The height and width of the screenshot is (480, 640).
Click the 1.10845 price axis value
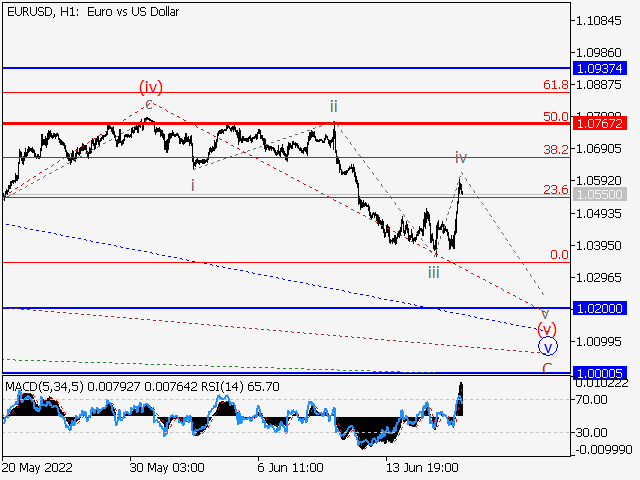(x=598, y=20)
